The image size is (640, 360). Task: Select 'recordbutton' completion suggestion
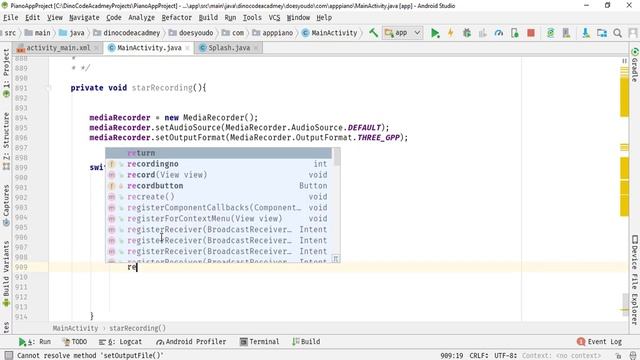pyautogui.click(x=219, y=186)
